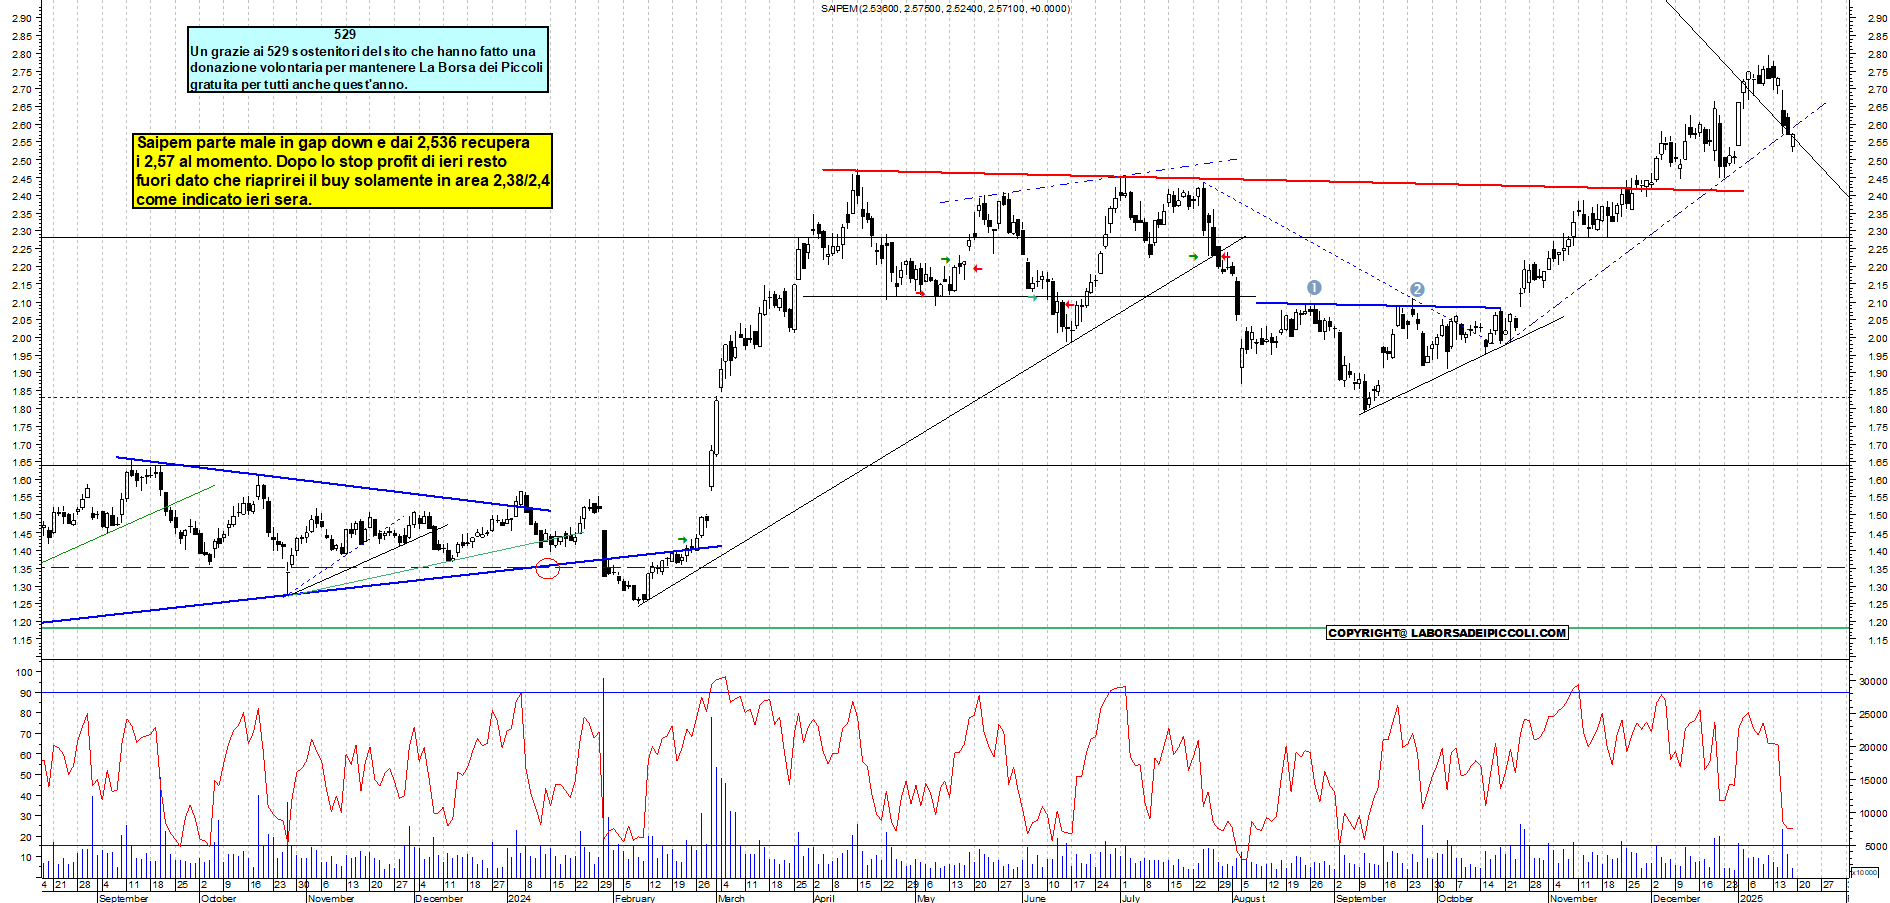Click the 20000 volume scale value
The width and height of the screenshot is (1890, 903).
1873,747
